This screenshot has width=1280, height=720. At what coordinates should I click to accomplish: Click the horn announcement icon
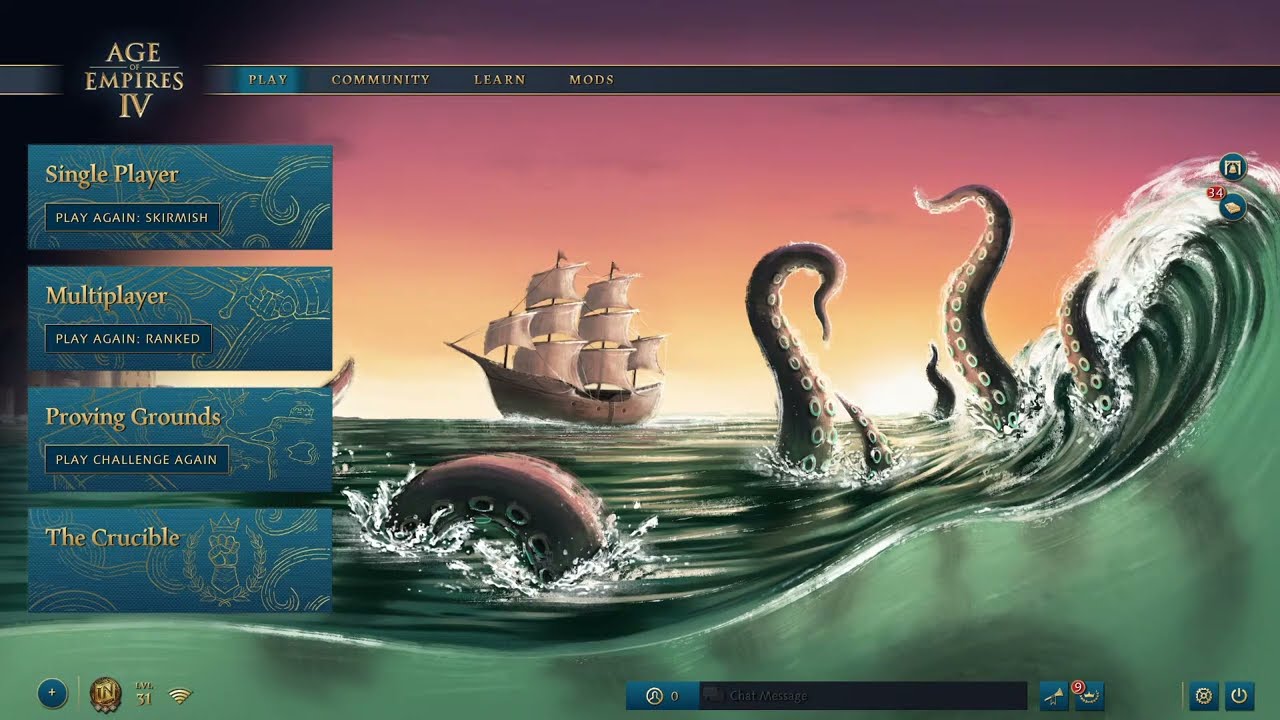click(1054, 696)
